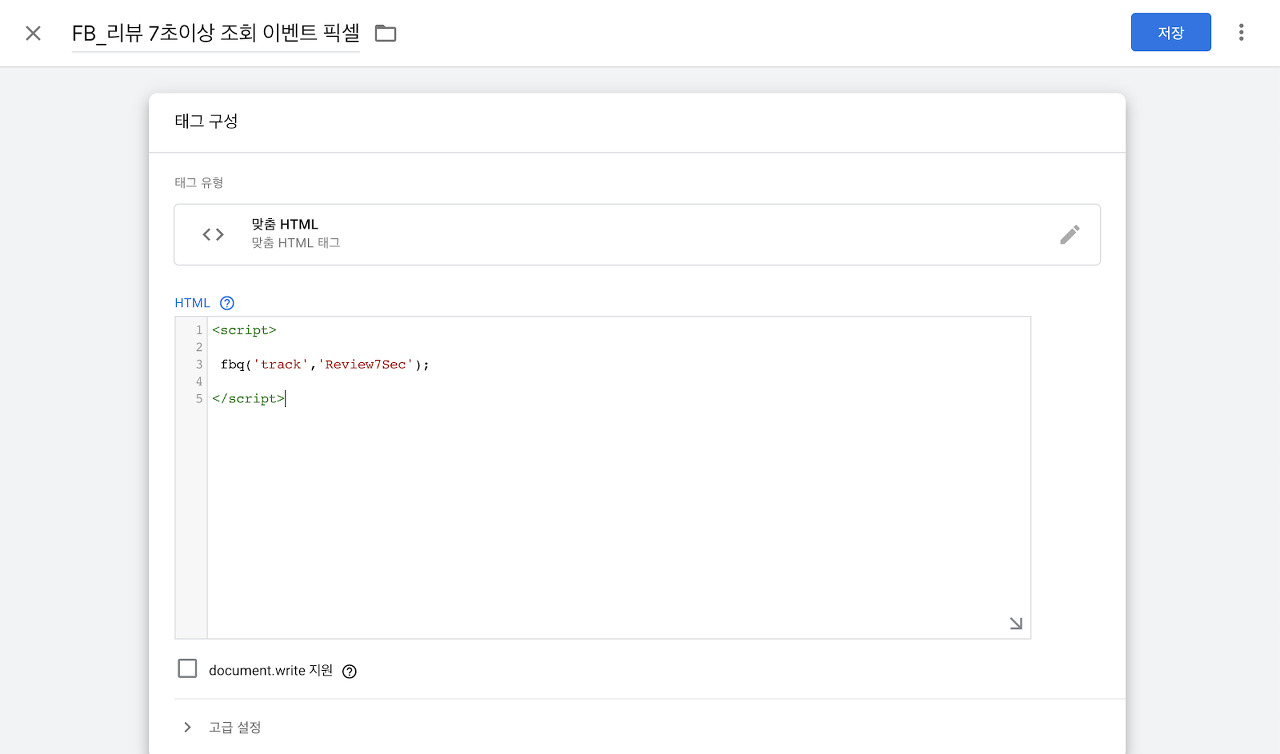Open the three-dot more options menu
Viewport: 1280px width, 754px height.
(x=1241, y=32)
